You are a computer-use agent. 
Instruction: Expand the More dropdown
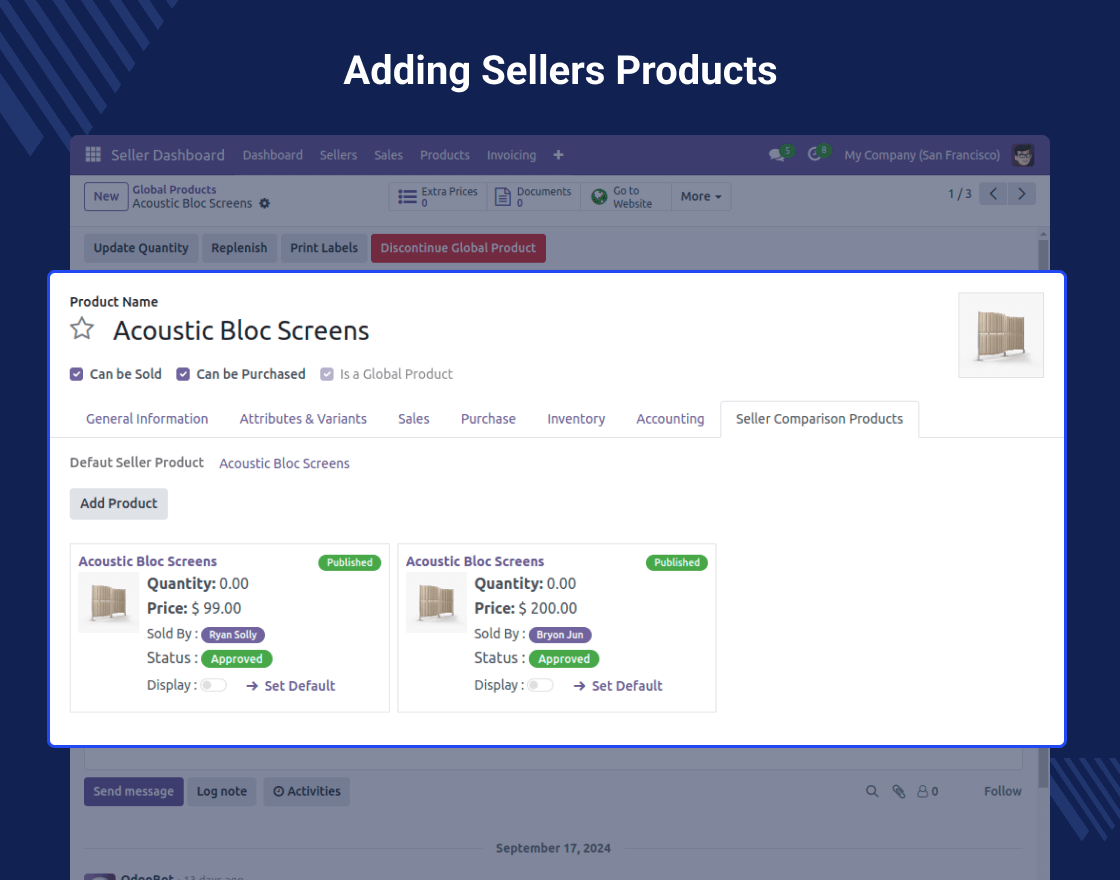pos(701,196)
